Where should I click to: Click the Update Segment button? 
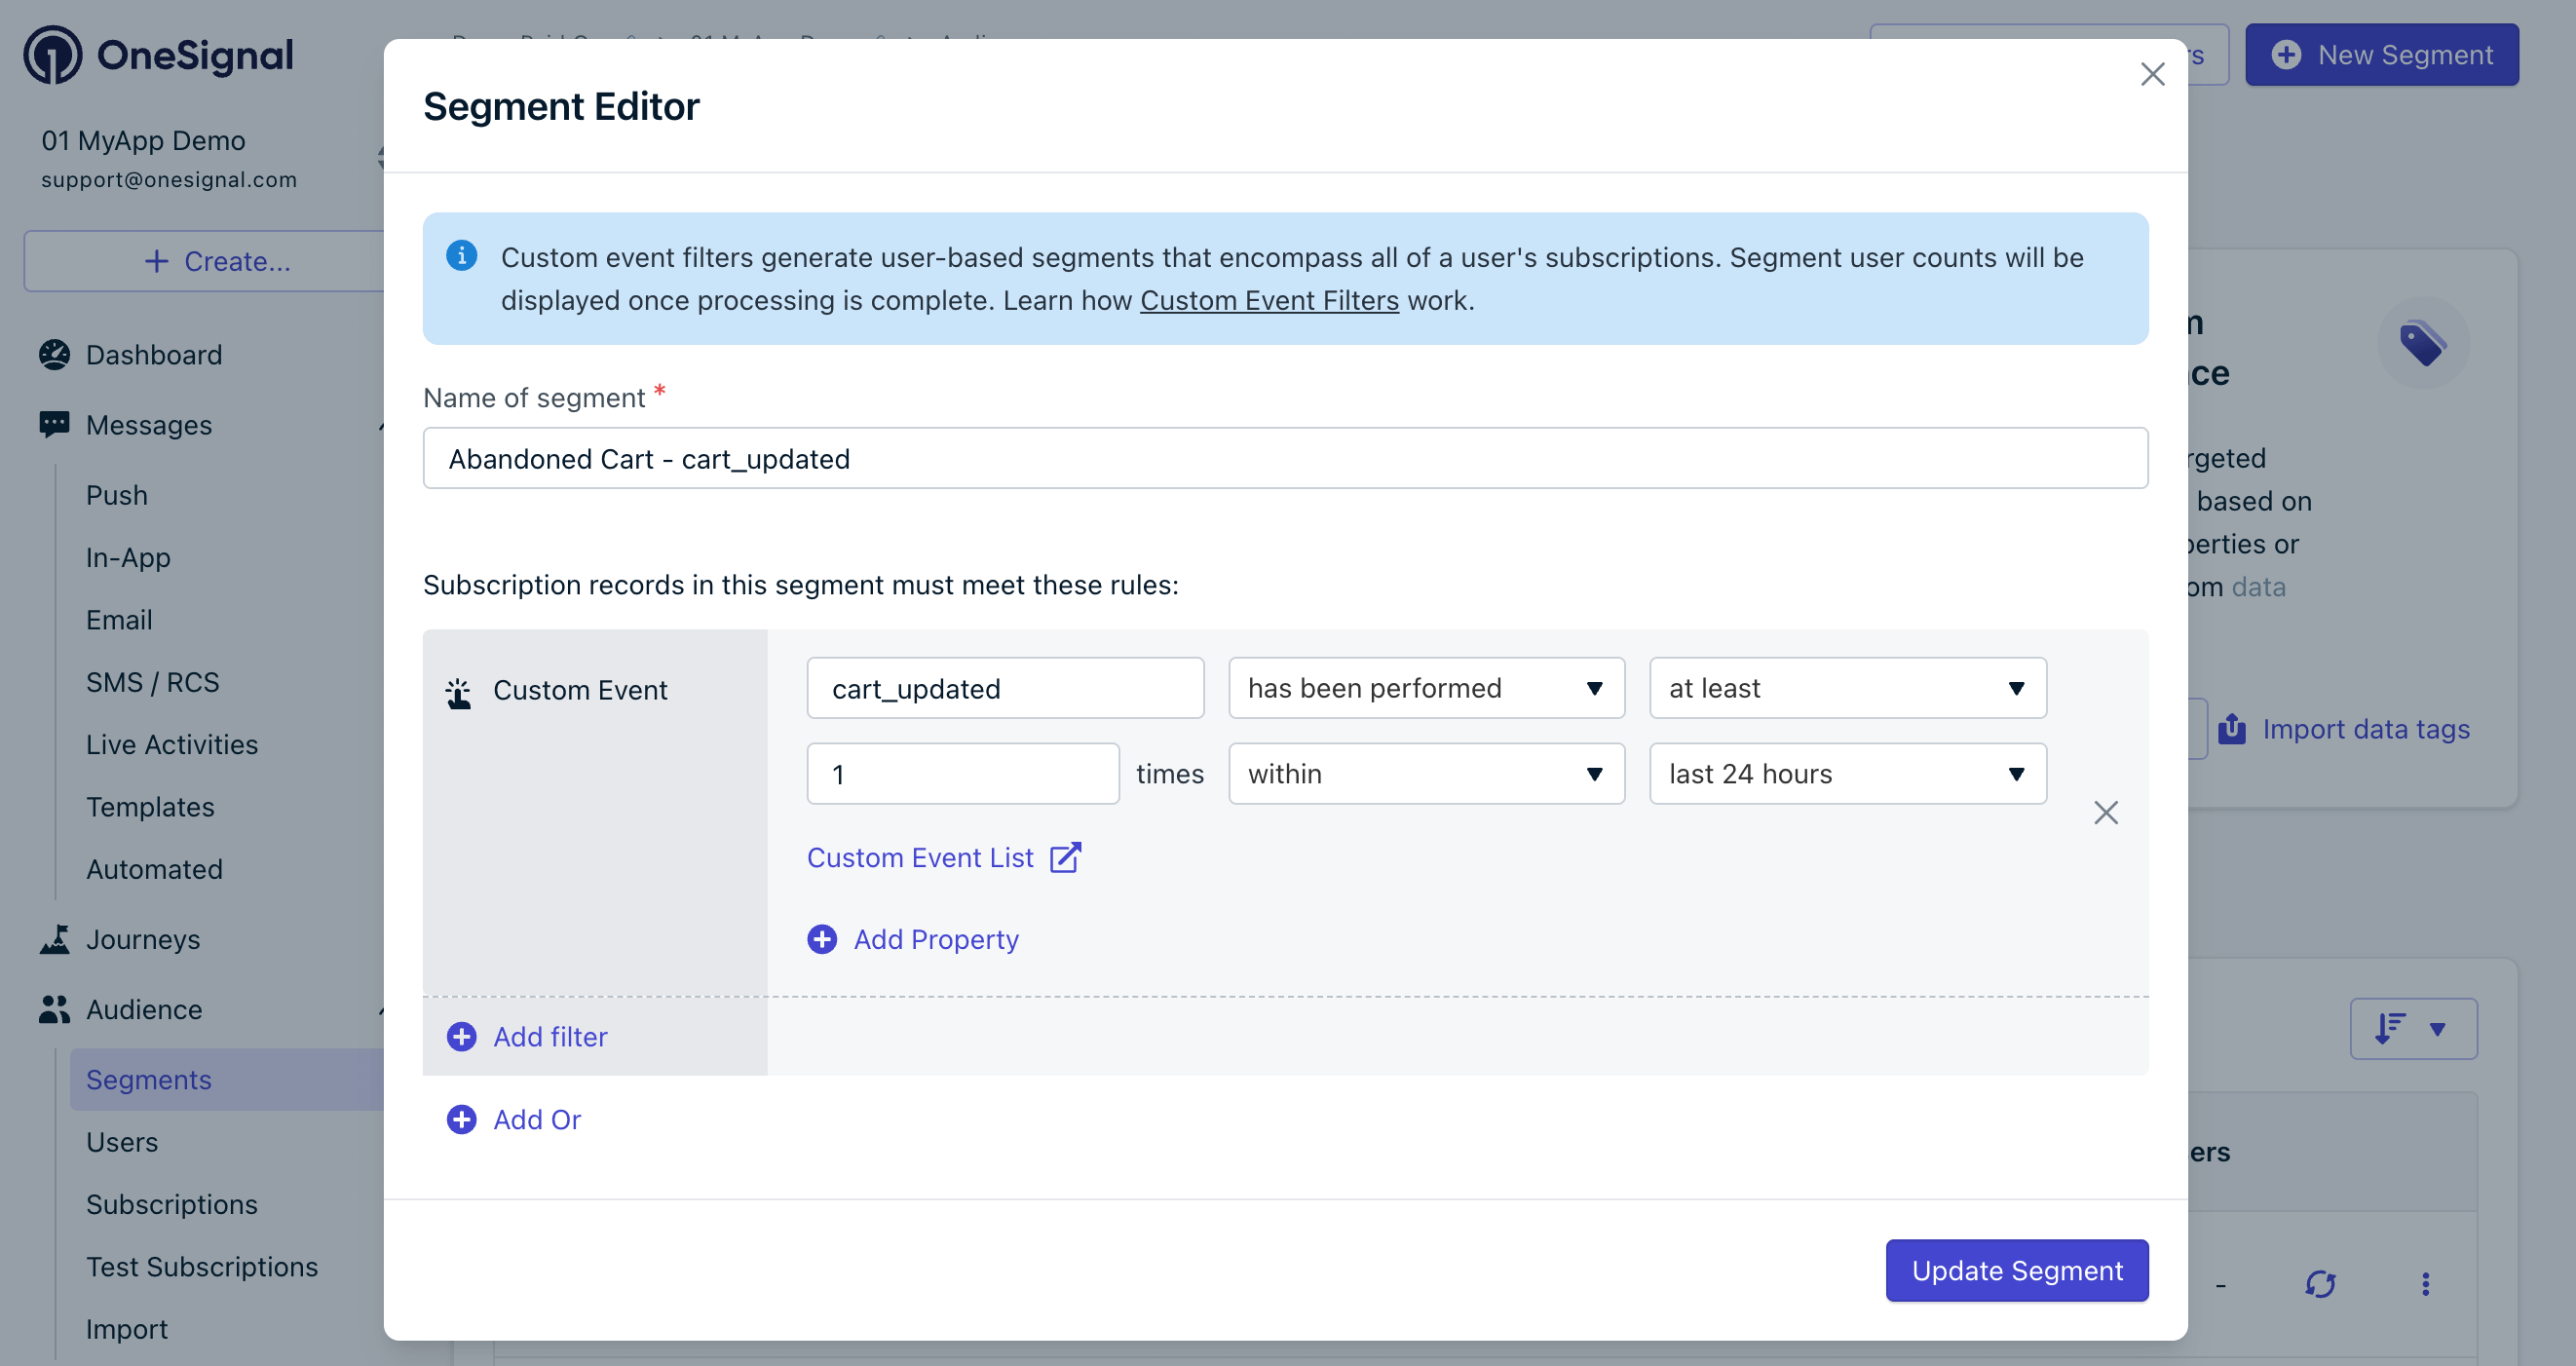click(2016, 1270)
